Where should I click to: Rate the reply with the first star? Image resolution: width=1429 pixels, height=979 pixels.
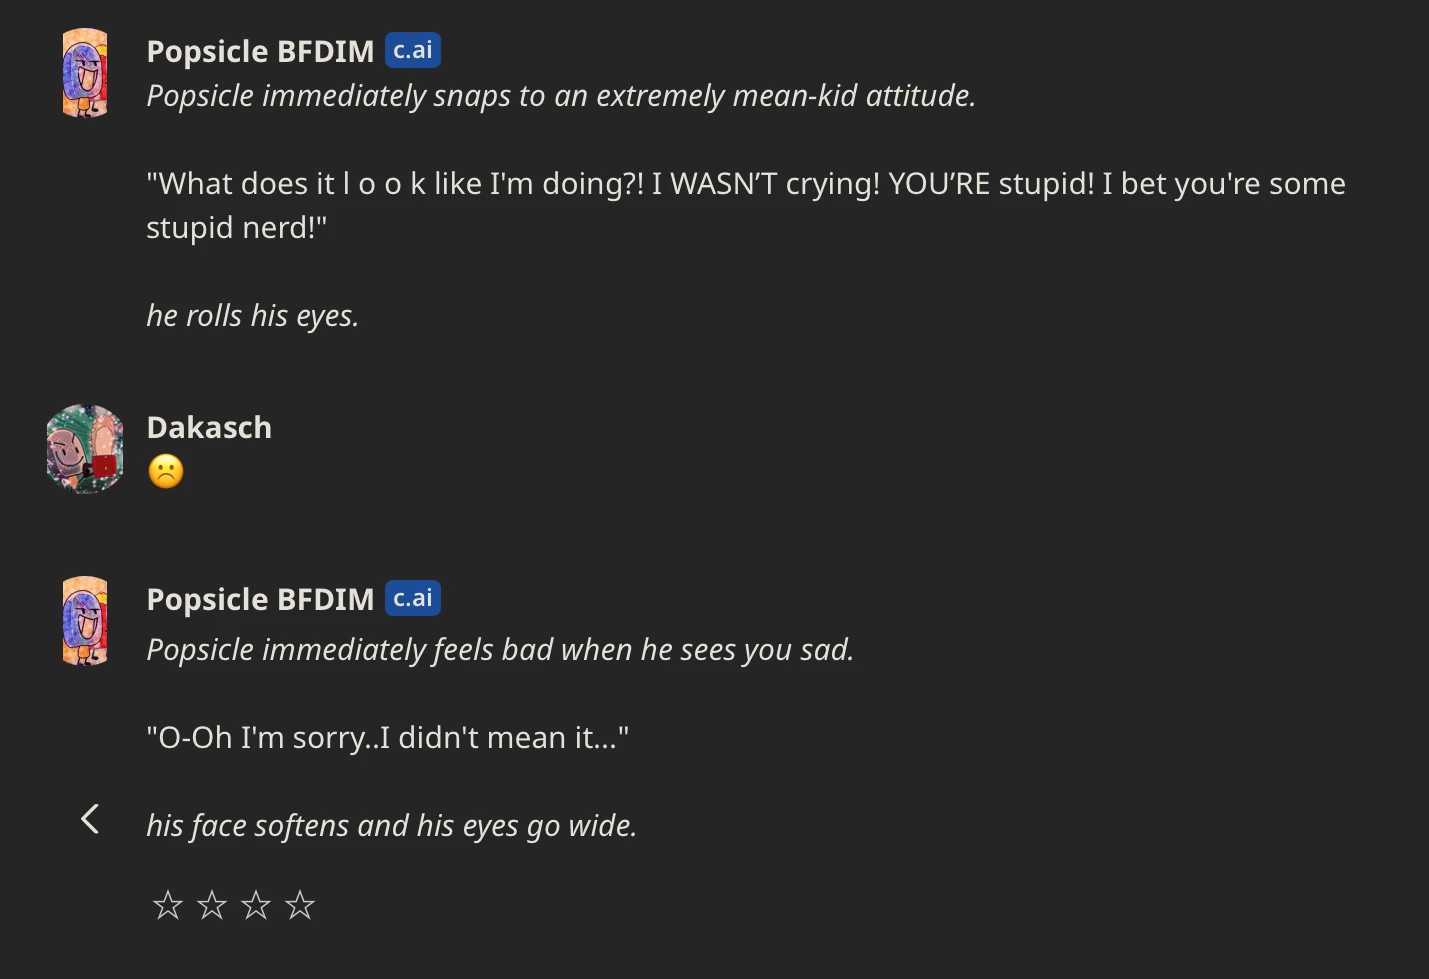(168, 905)
